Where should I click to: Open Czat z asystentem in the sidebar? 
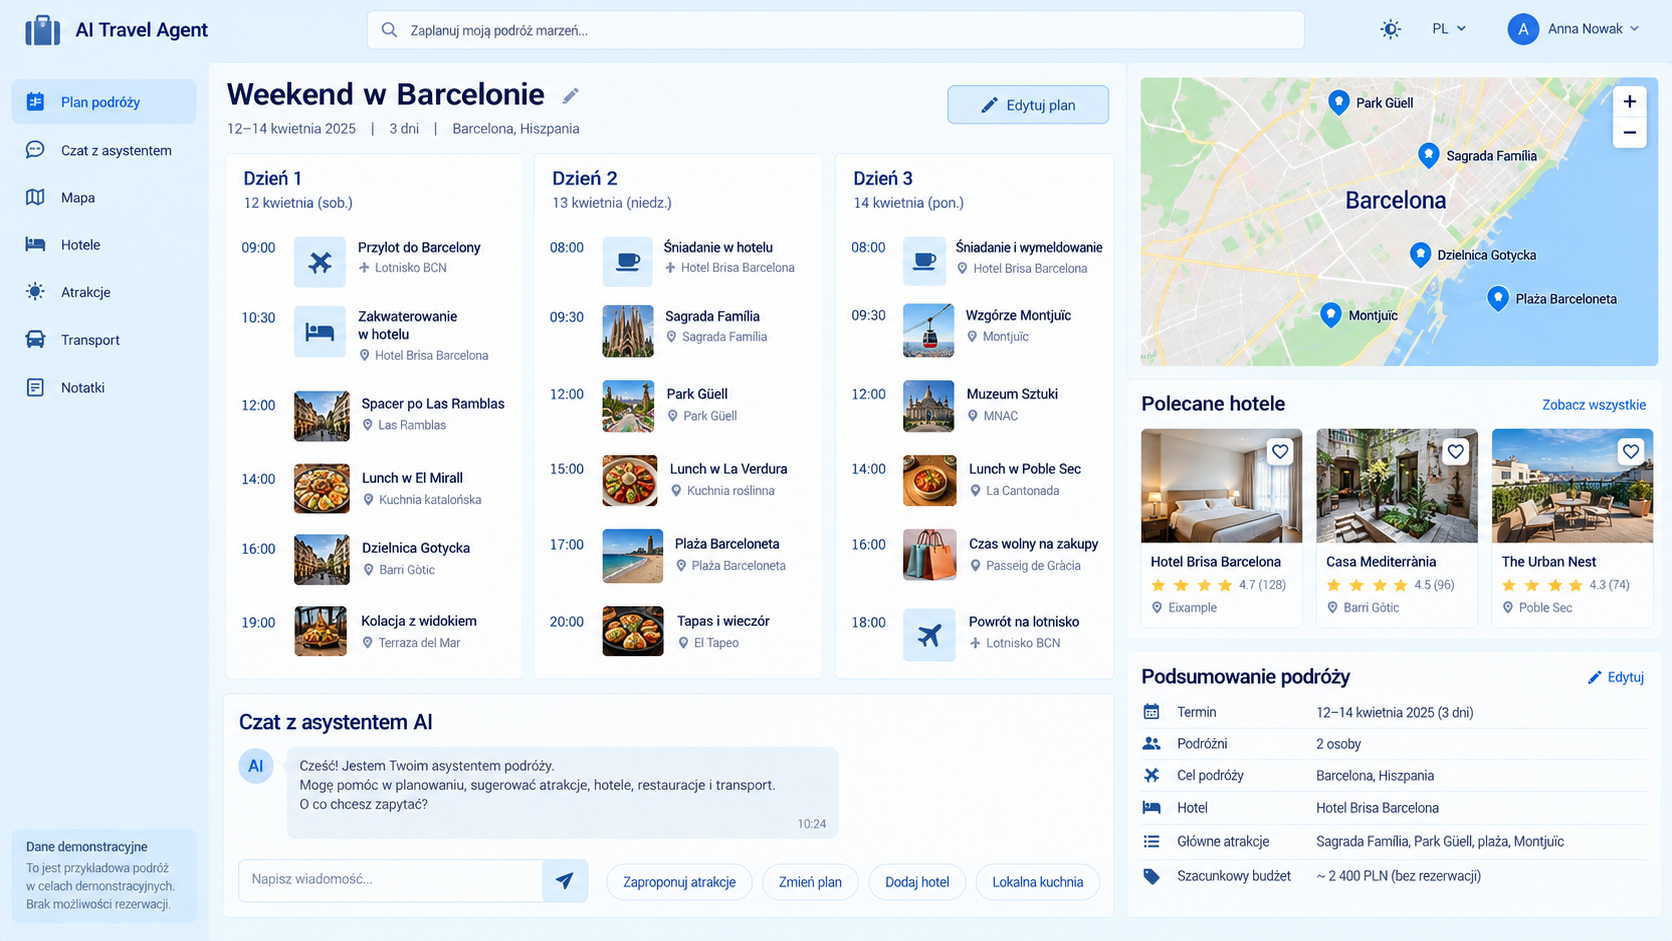[104, 150]
